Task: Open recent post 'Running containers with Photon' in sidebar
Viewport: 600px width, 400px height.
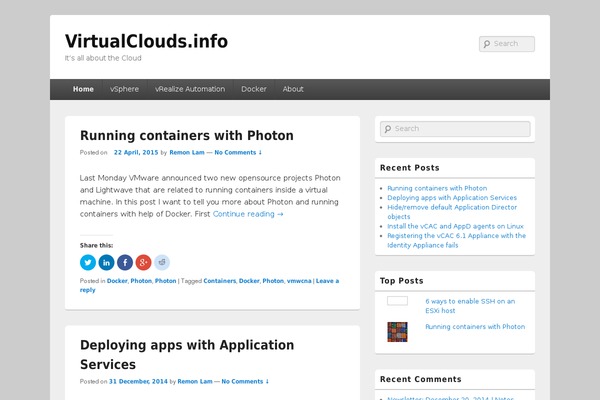Action: 437,188
